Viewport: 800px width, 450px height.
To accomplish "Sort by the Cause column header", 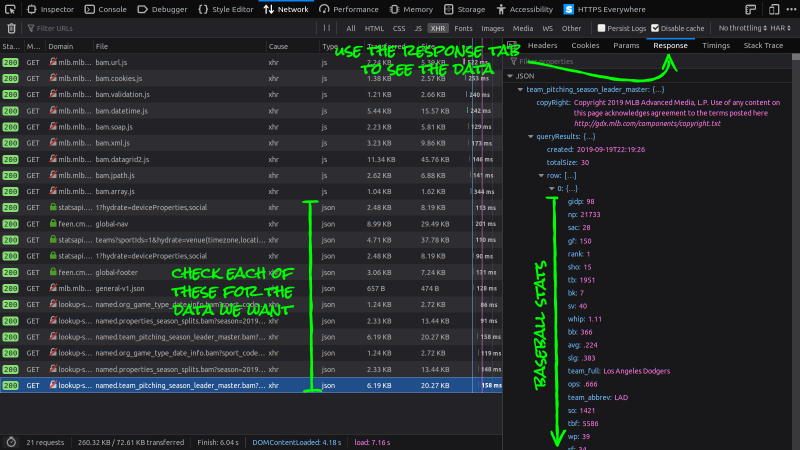I will coord(292,46).
